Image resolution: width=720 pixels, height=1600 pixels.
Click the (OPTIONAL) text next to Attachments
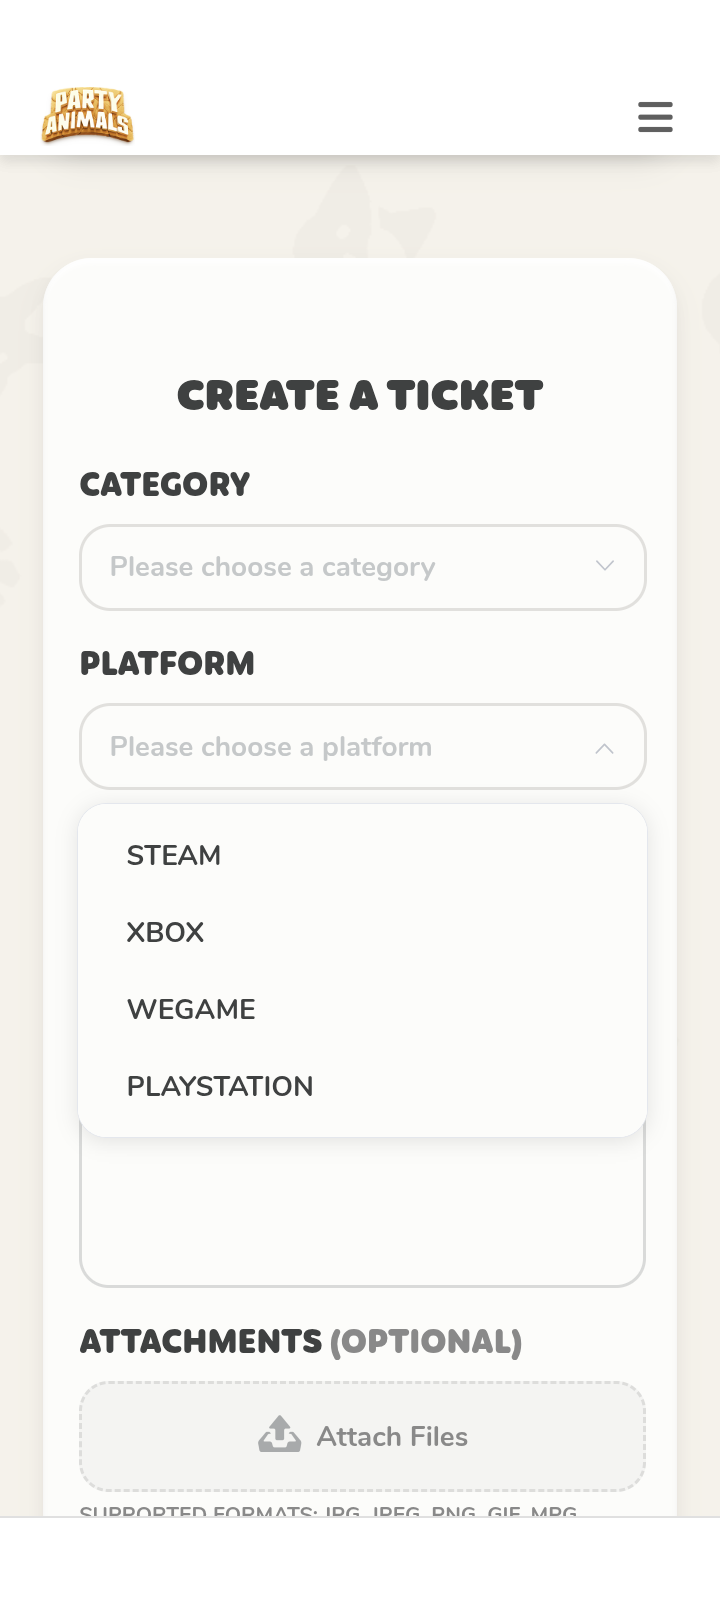[x=426, y=1342]
